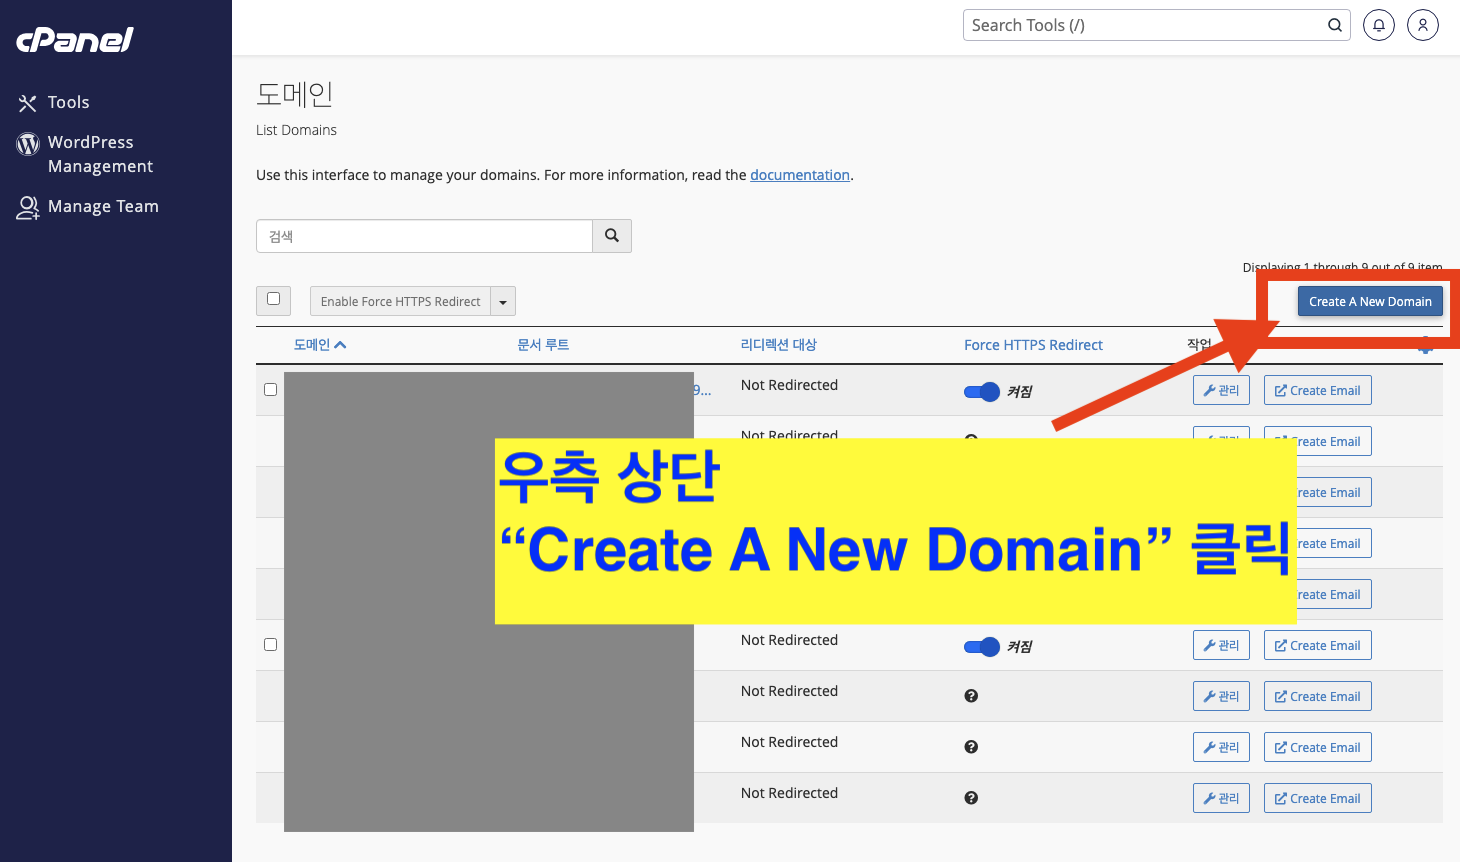Sort by the 도메인 column header
The image size is (1460, 862).
tap(319, 345)
